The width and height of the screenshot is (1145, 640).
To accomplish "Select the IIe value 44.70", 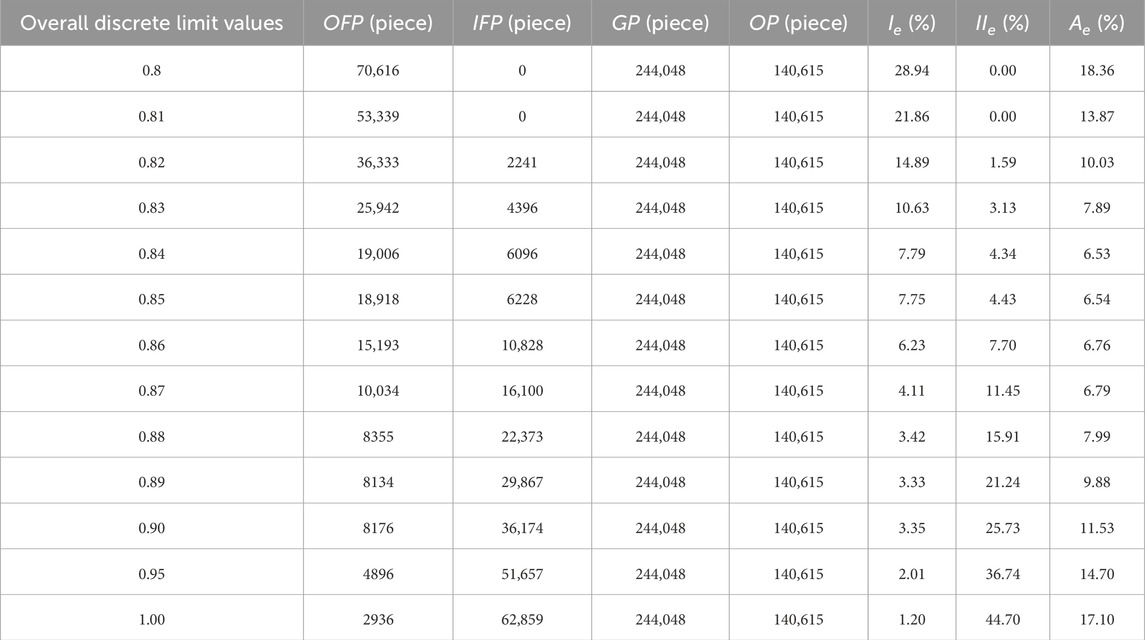I will (1003, 620).
